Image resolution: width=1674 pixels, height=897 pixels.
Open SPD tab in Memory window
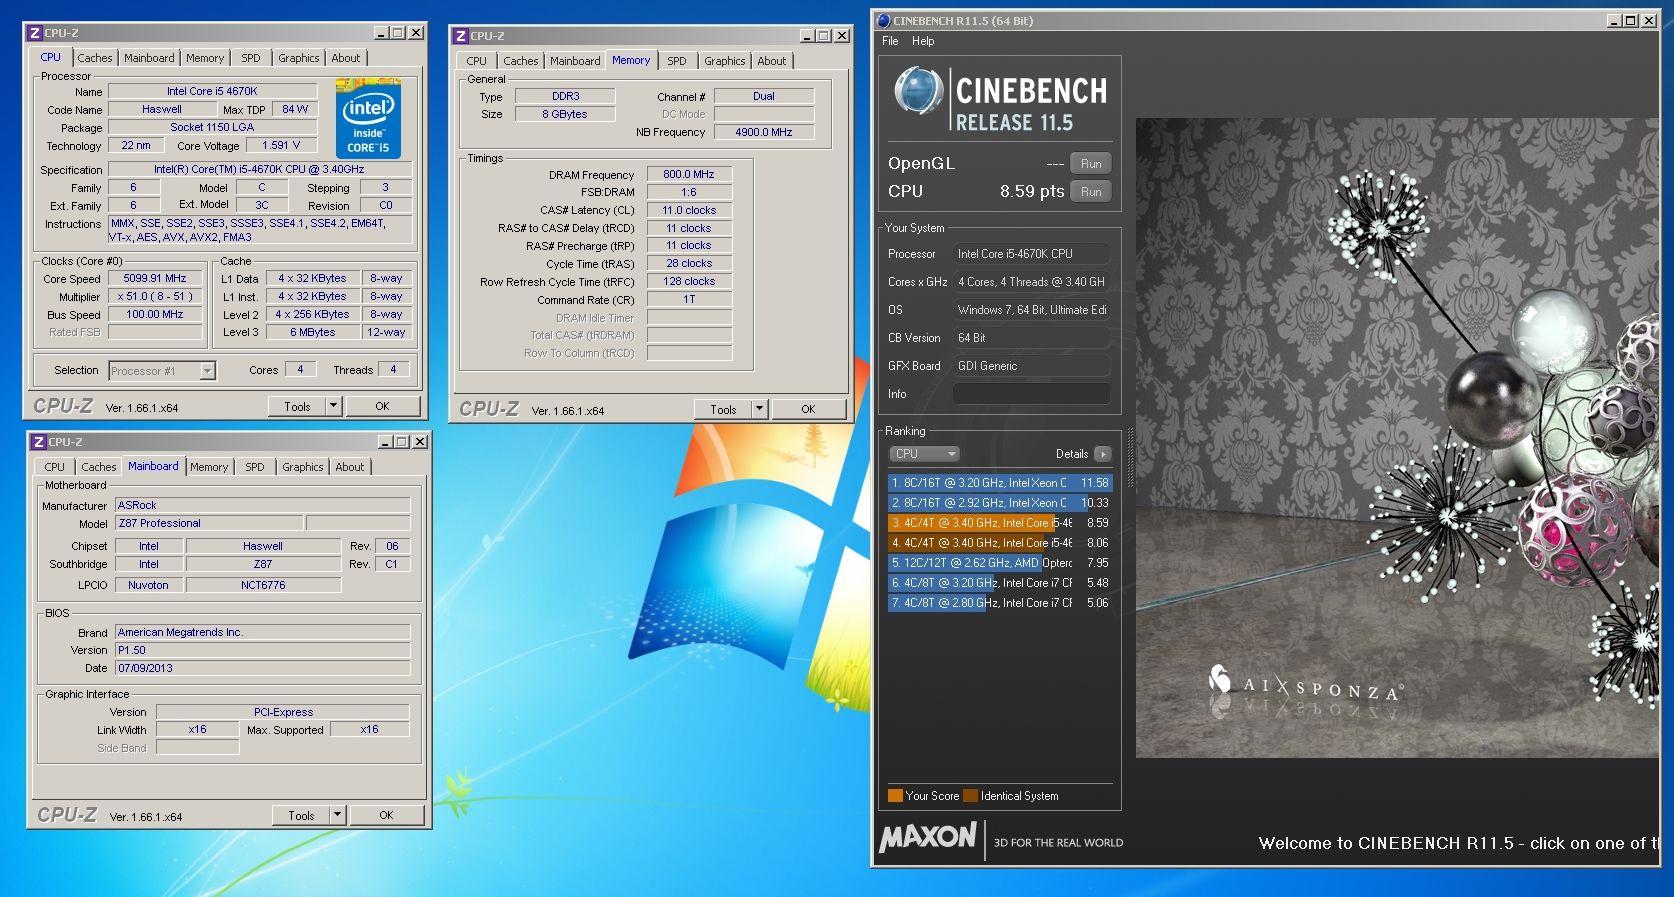pyautogui.click(x=677, y=61)
